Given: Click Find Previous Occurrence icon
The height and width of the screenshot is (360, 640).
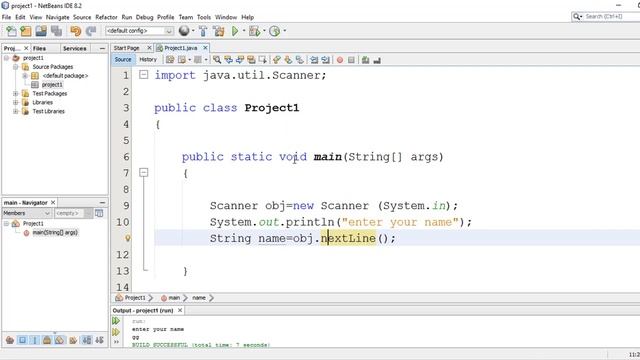Looking at the screenshot, I should tap(228, 60).
